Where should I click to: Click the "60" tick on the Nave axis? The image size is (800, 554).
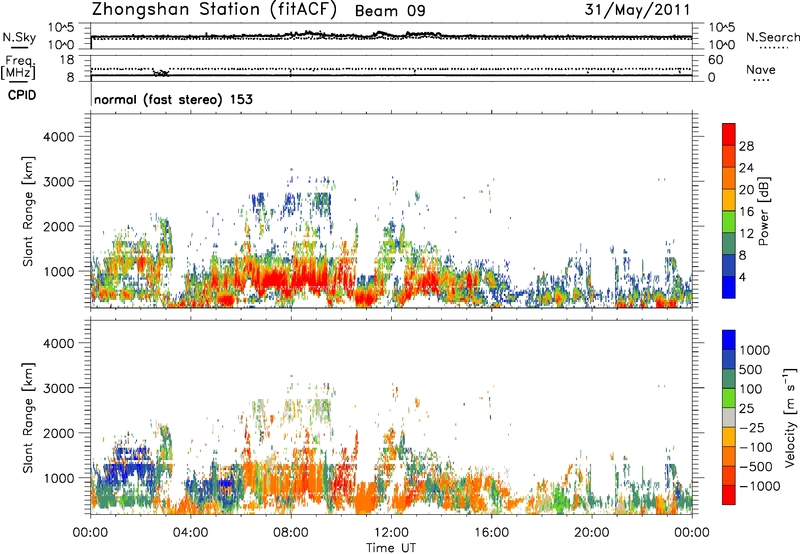[715, 60]
